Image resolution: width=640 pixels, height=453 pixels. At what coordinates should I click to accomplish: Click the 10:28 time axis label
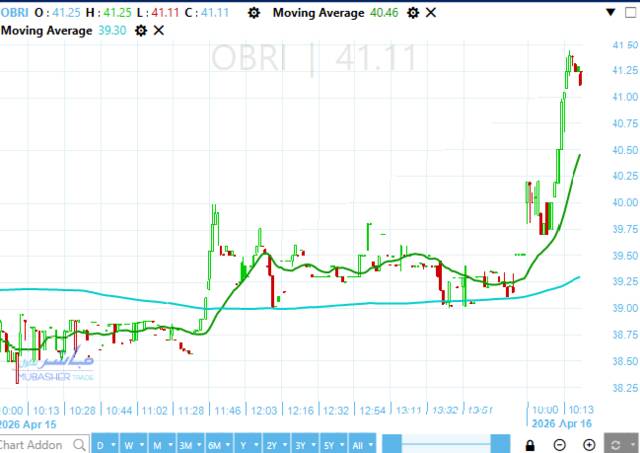click(83, 410)
